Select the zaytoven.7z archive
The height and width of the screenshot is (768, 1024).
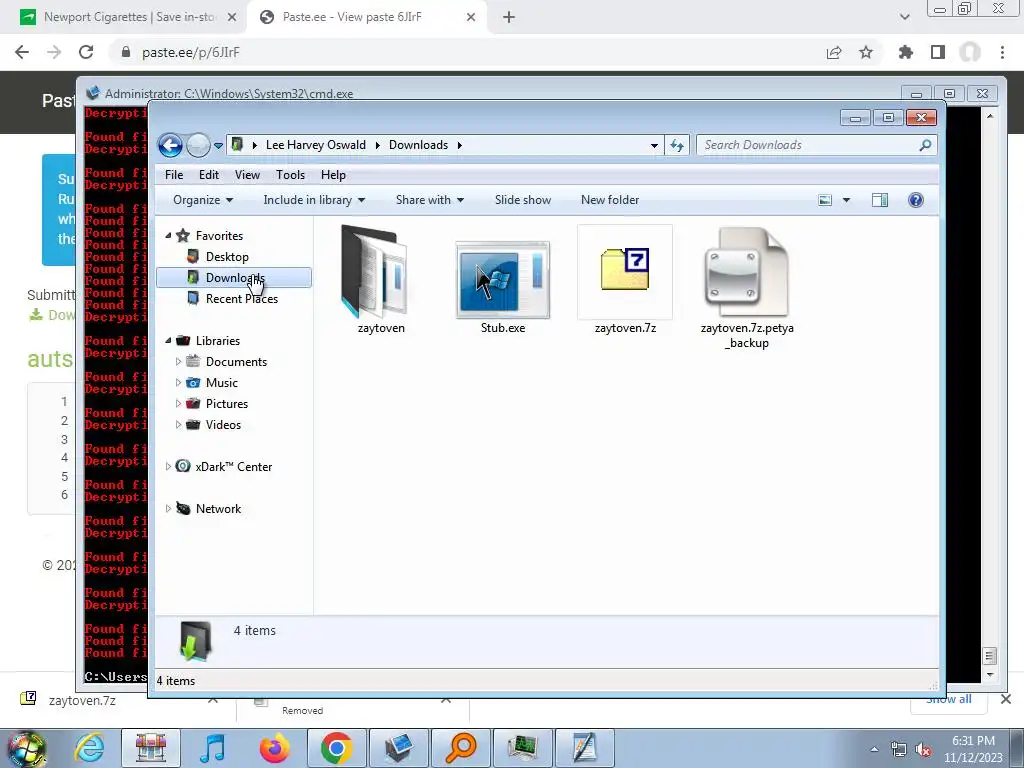pyautogui.click(x=625, y=280)
